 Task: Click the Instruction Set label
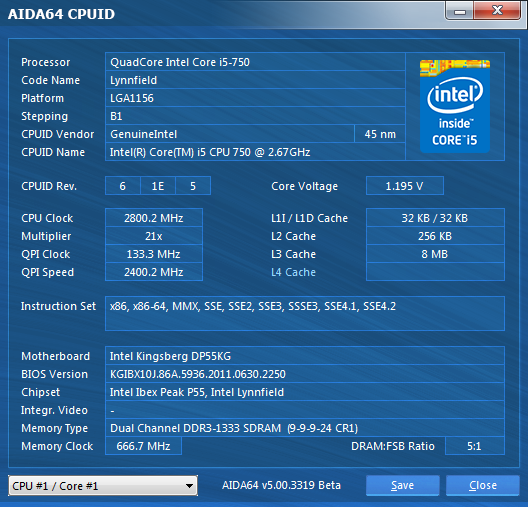tap(58, 306)
